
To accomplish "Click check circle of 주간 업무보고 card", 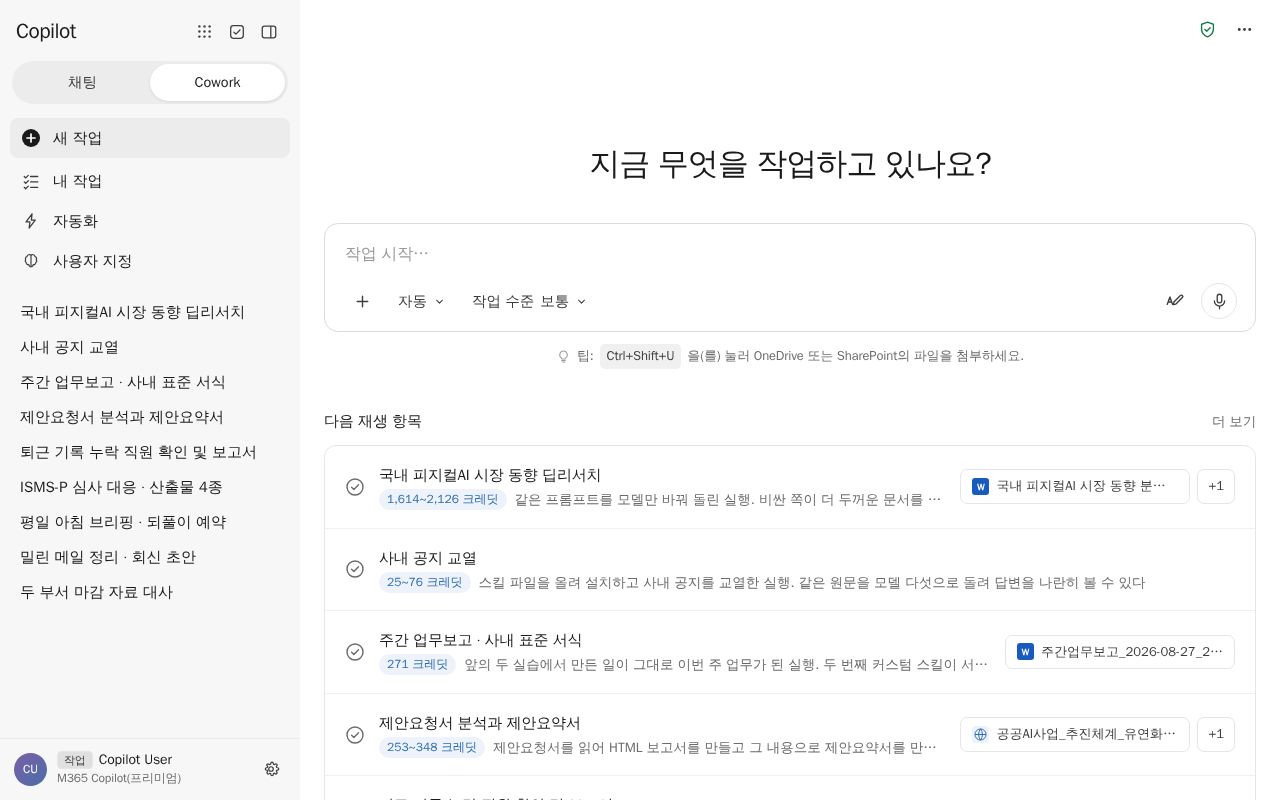I will pyautogui.click(x=355, y=652).
